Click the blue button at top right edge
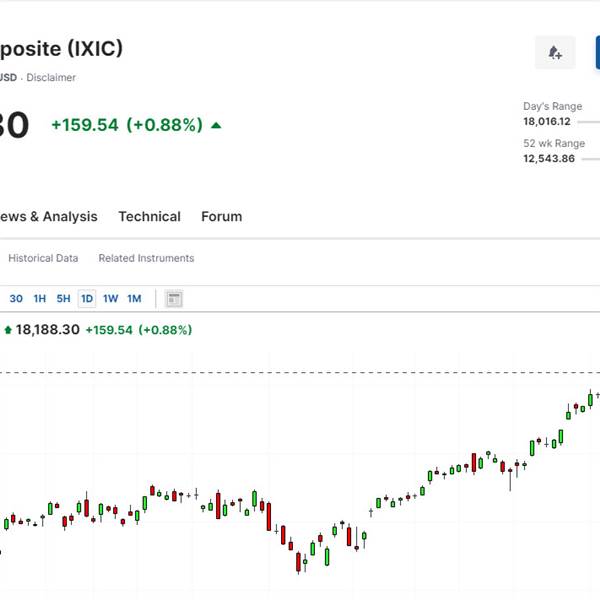 (597, 52)
